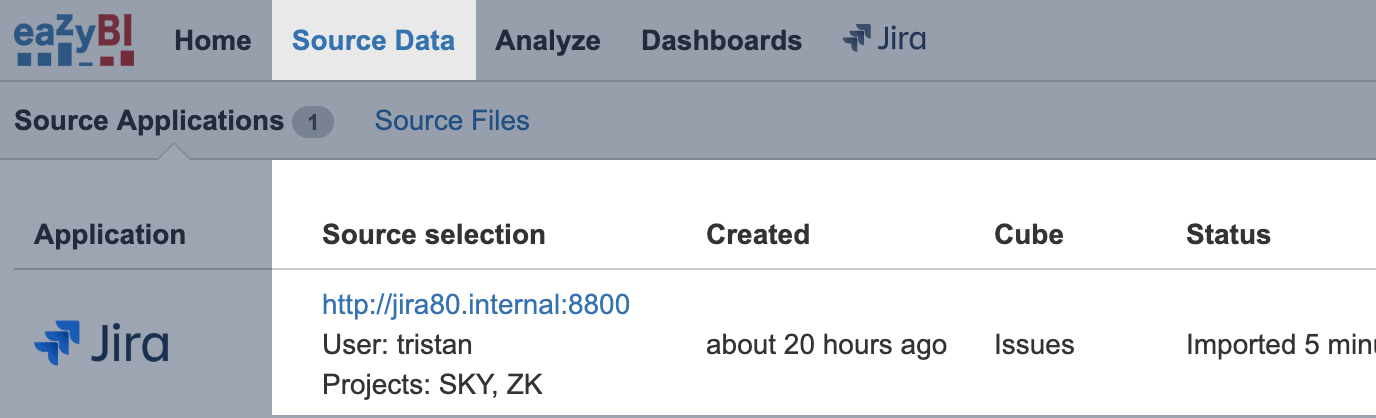1376x418 pixels.
Task: Click the Status column header
Action: click(1228, 235)
